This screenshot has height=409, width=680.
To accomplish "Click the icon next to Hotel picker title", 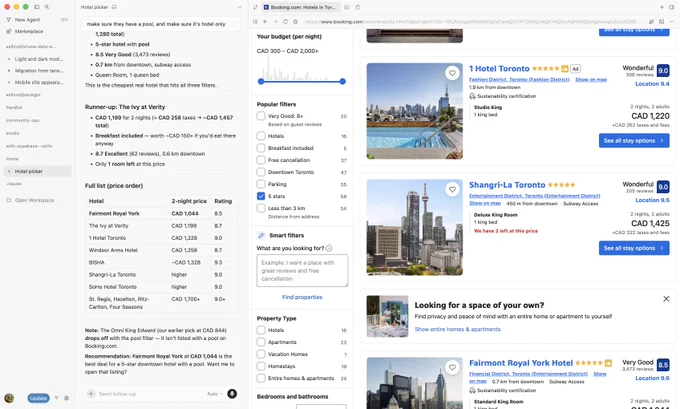I will (x=114, y=7).
